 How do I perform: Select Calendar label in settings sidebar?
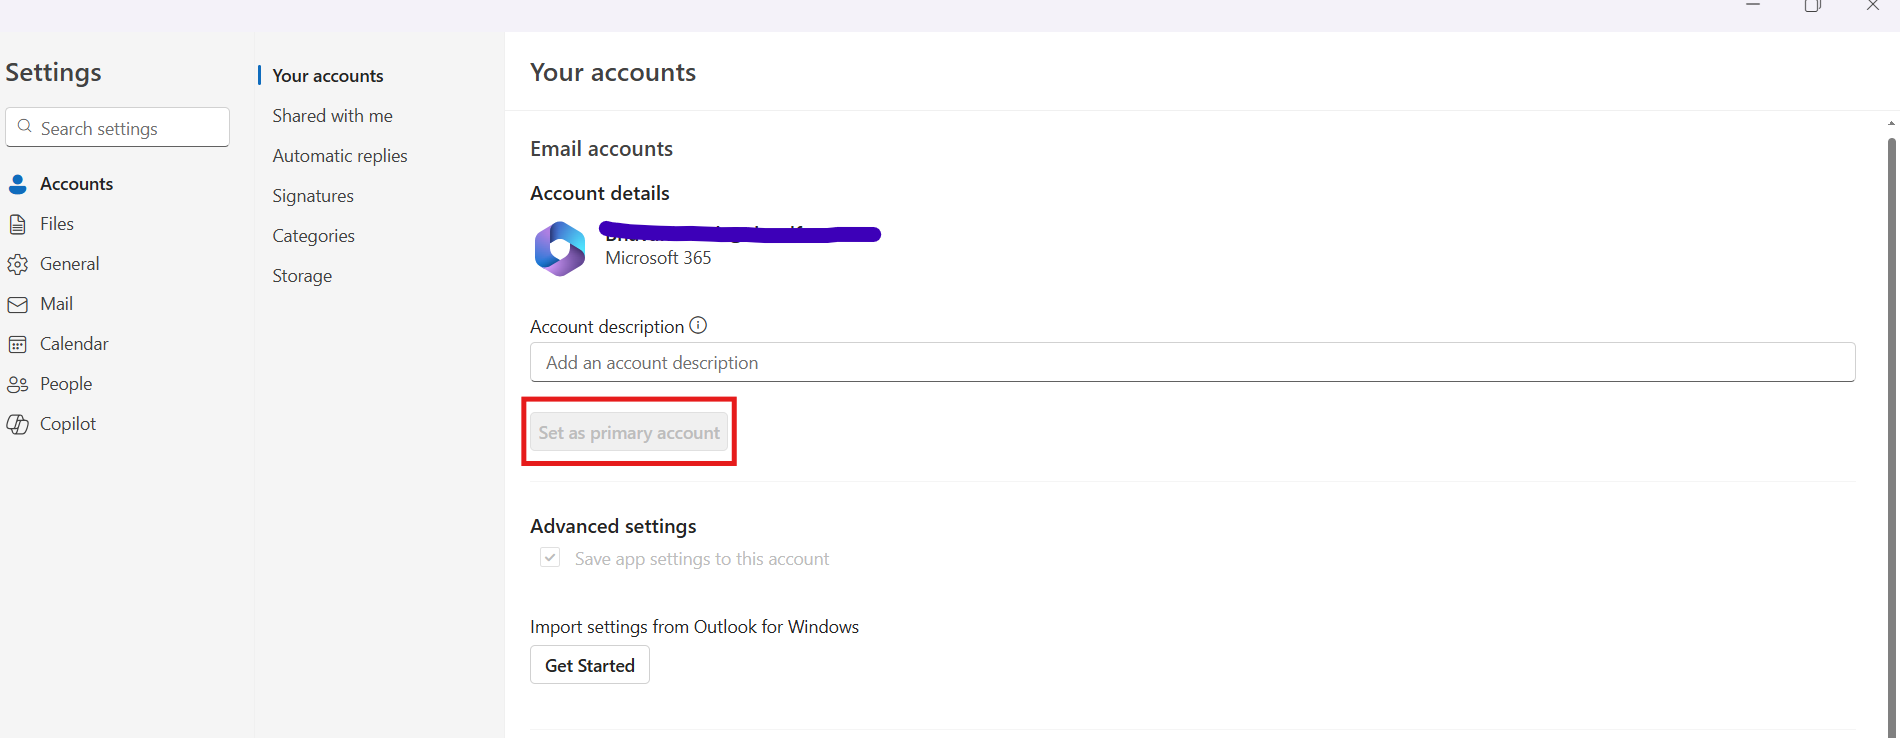(x=74, y=344)
